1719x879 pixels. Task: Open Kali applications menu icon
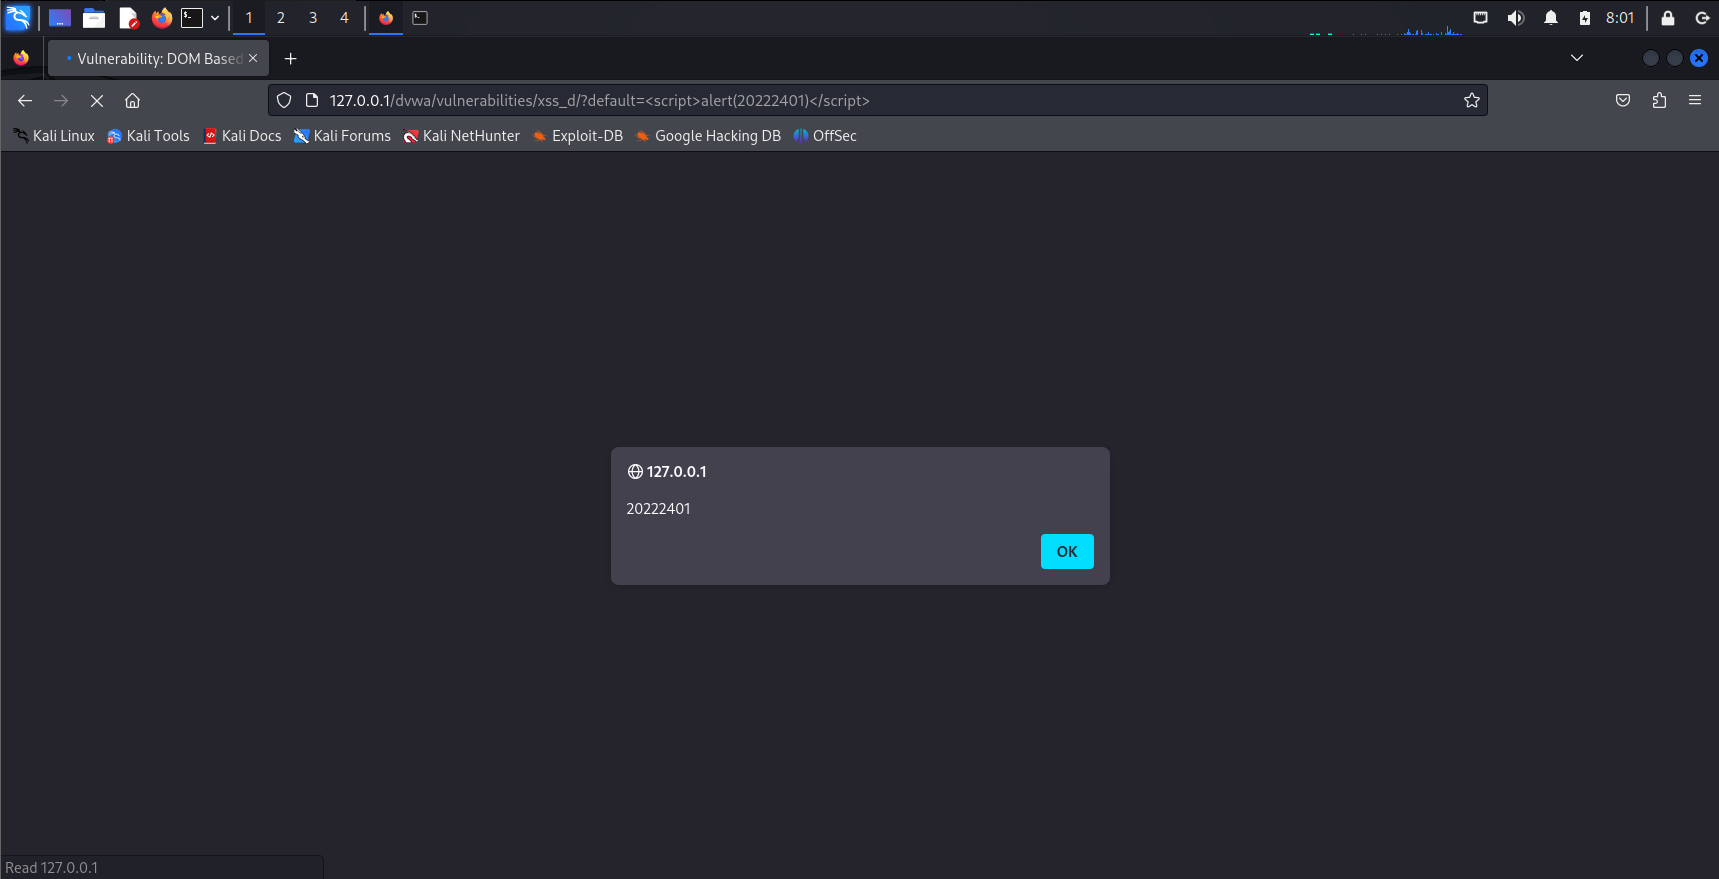point(18,17)
